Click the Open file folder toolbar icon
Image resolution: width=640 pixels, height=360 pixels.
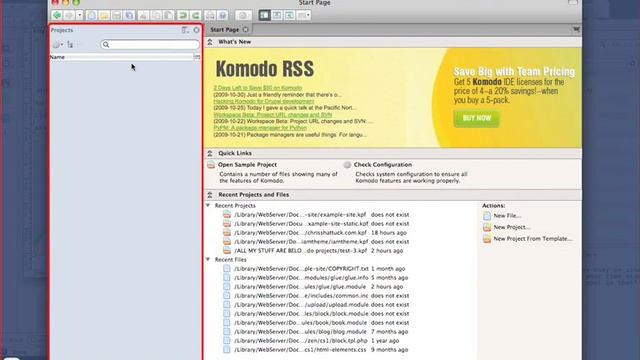click(x=104, y=16)
